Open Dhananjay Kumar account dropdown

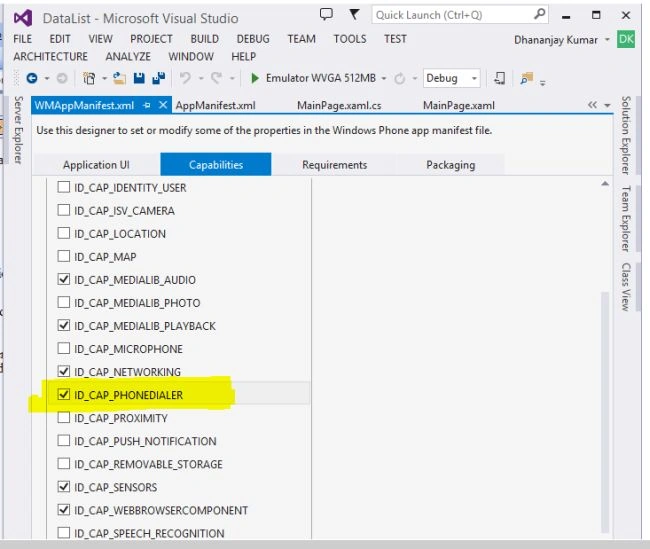pos(607,40)
